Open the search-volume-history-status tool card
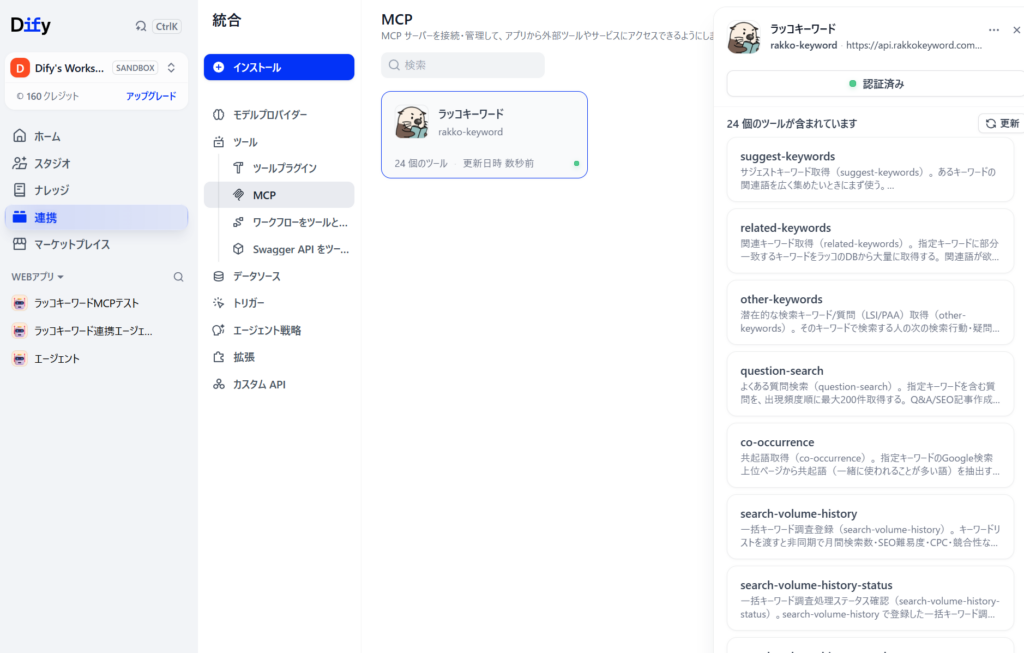 coord(870,599)
